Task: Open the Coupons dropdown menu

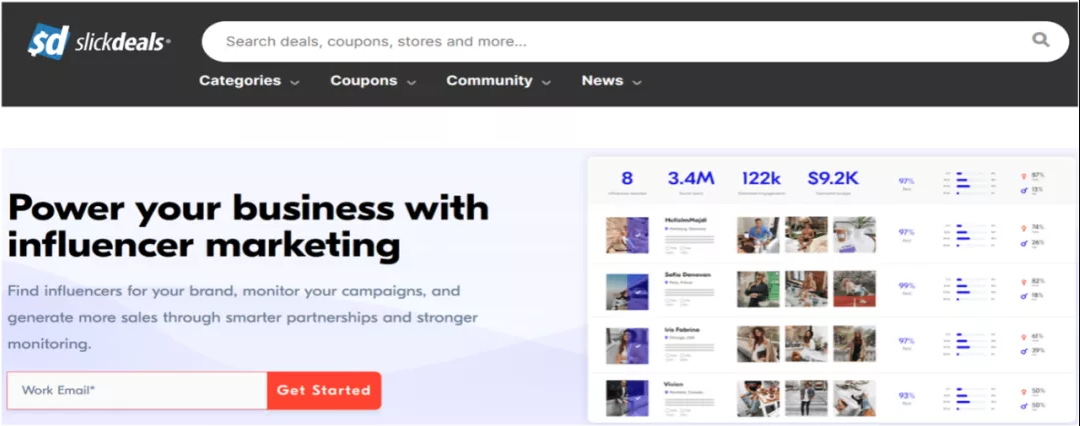Action: point(372,81)
